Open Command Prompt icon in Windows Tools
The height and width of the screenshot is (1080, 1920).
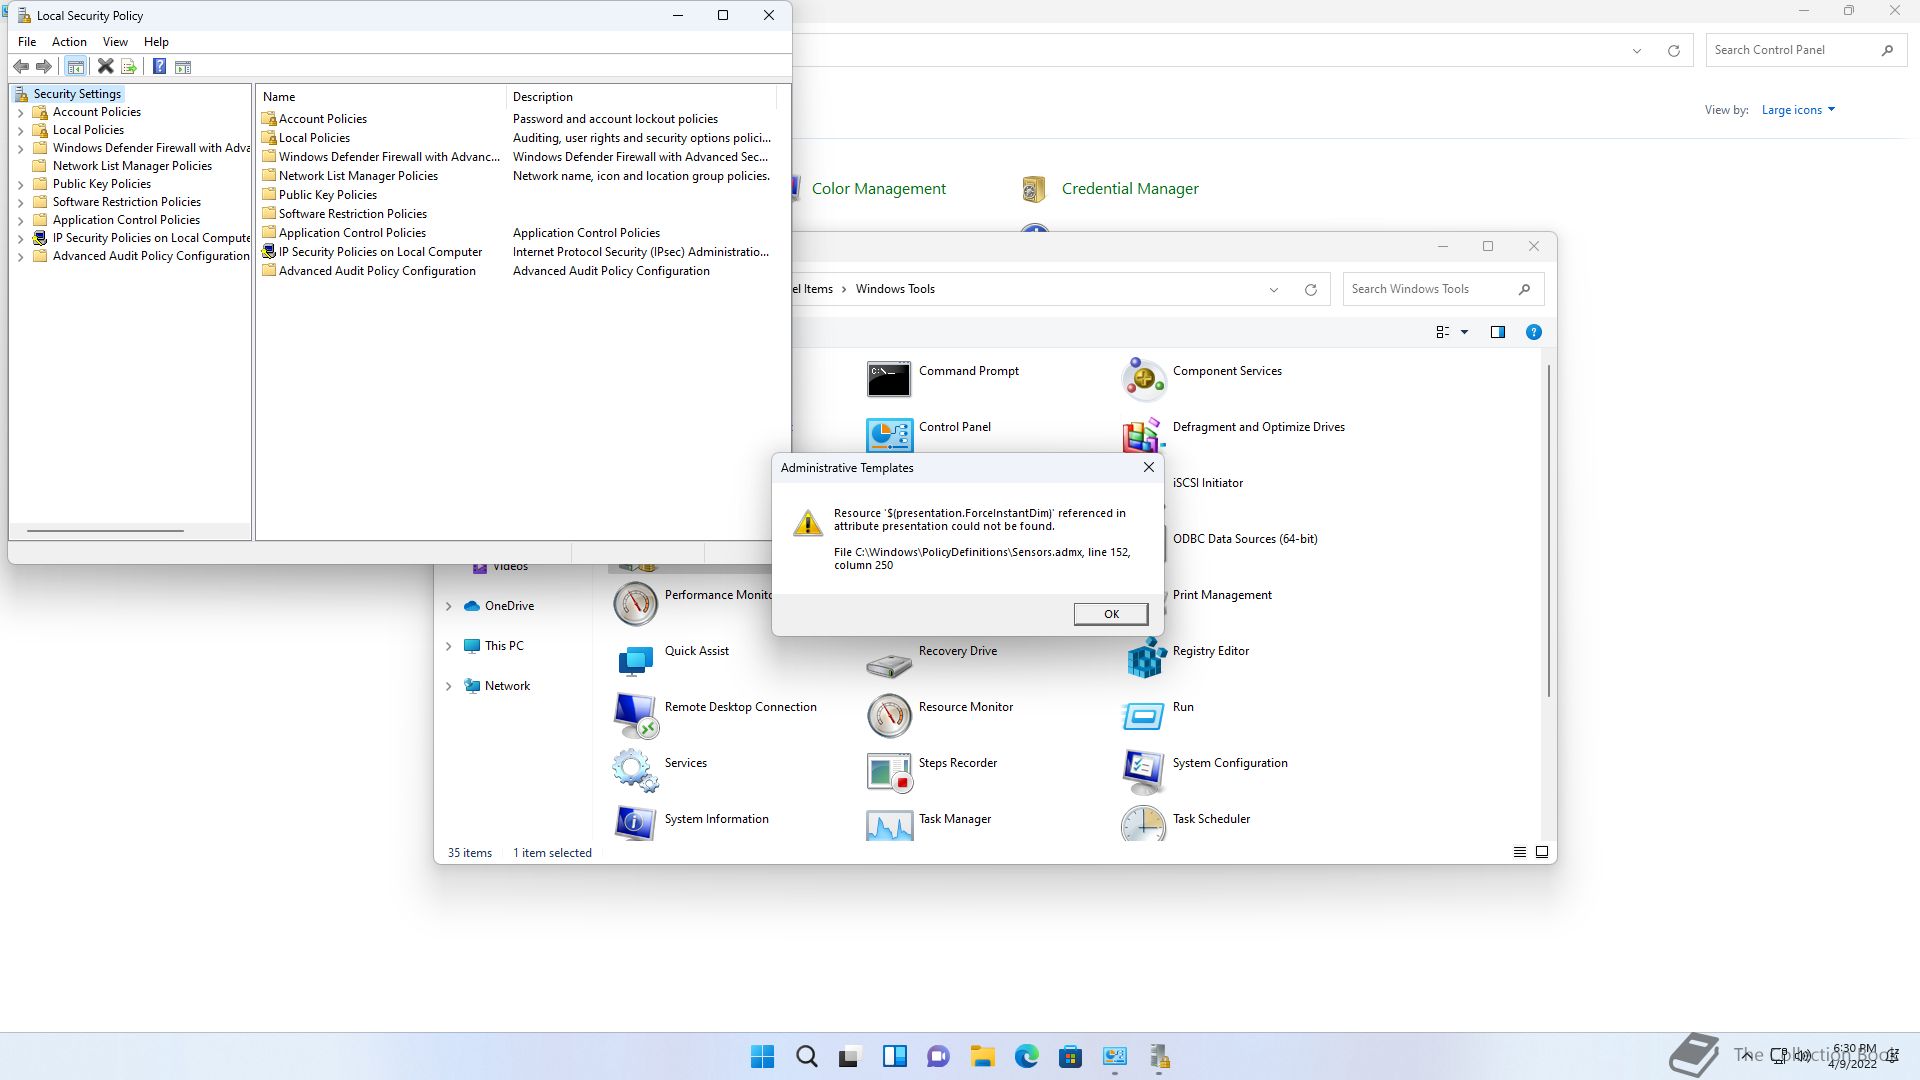coord(888,379)
